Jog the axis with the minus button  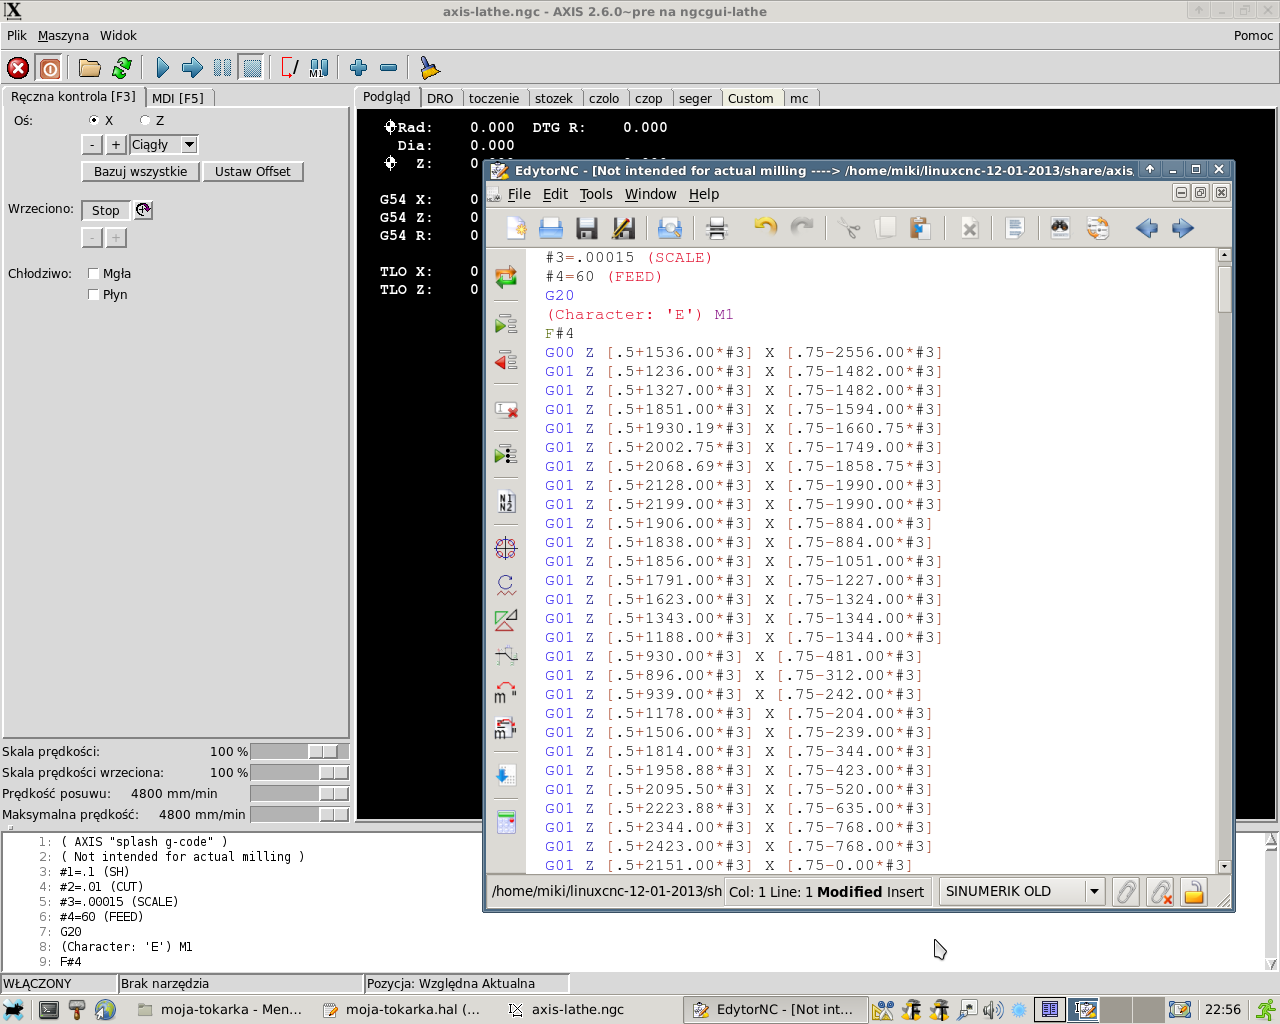(91, 145)
